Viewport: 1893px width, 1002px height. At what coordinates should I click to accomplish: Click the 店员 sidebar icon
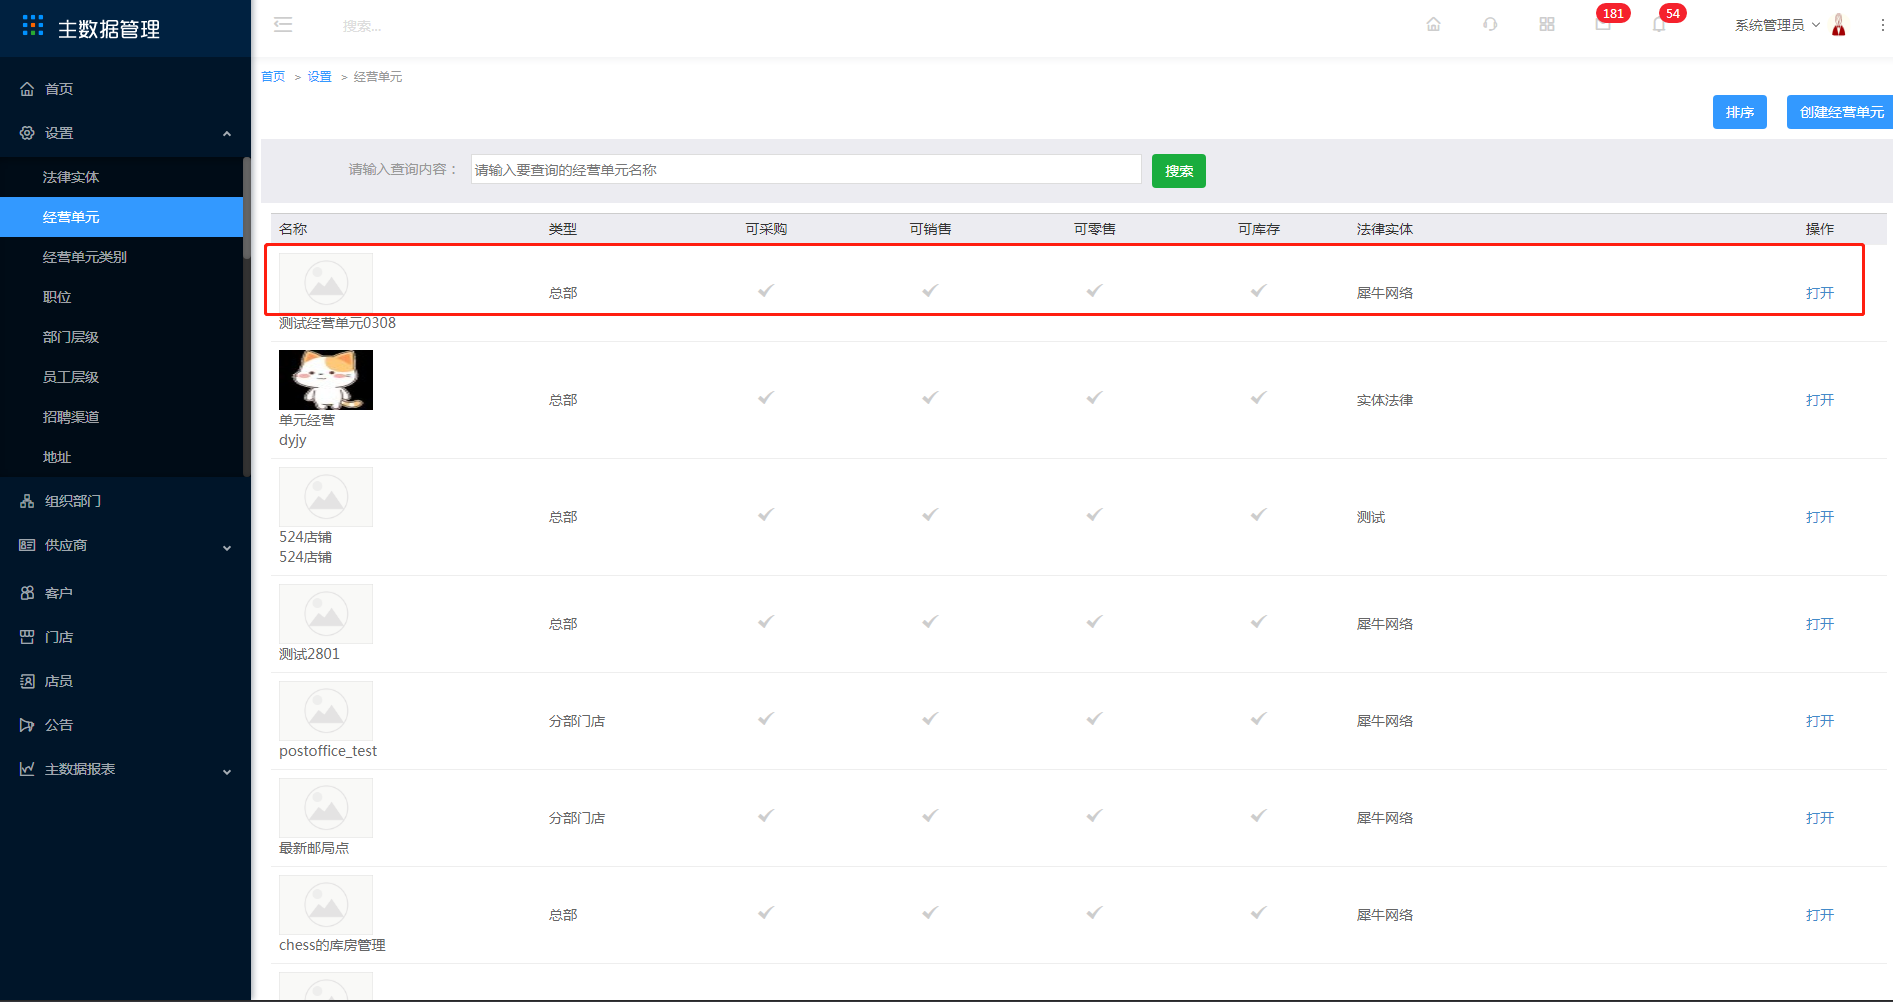pos(27,681)
